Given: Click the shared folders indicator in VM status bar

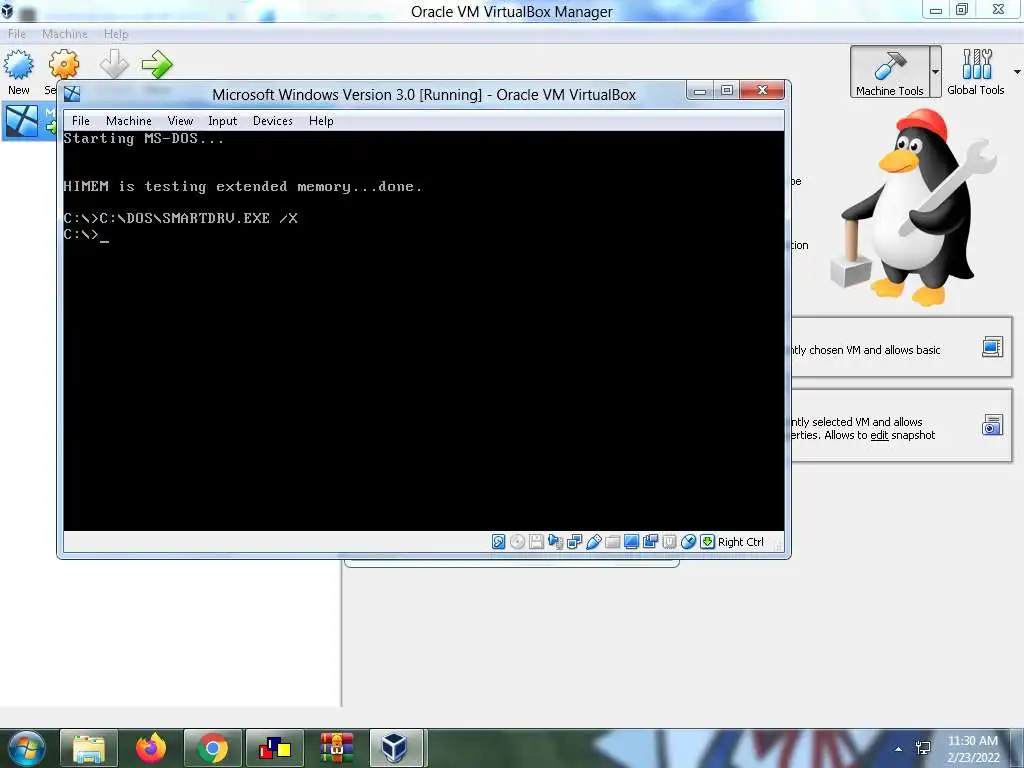Looking at the screenshot, I should coord(613,541).
